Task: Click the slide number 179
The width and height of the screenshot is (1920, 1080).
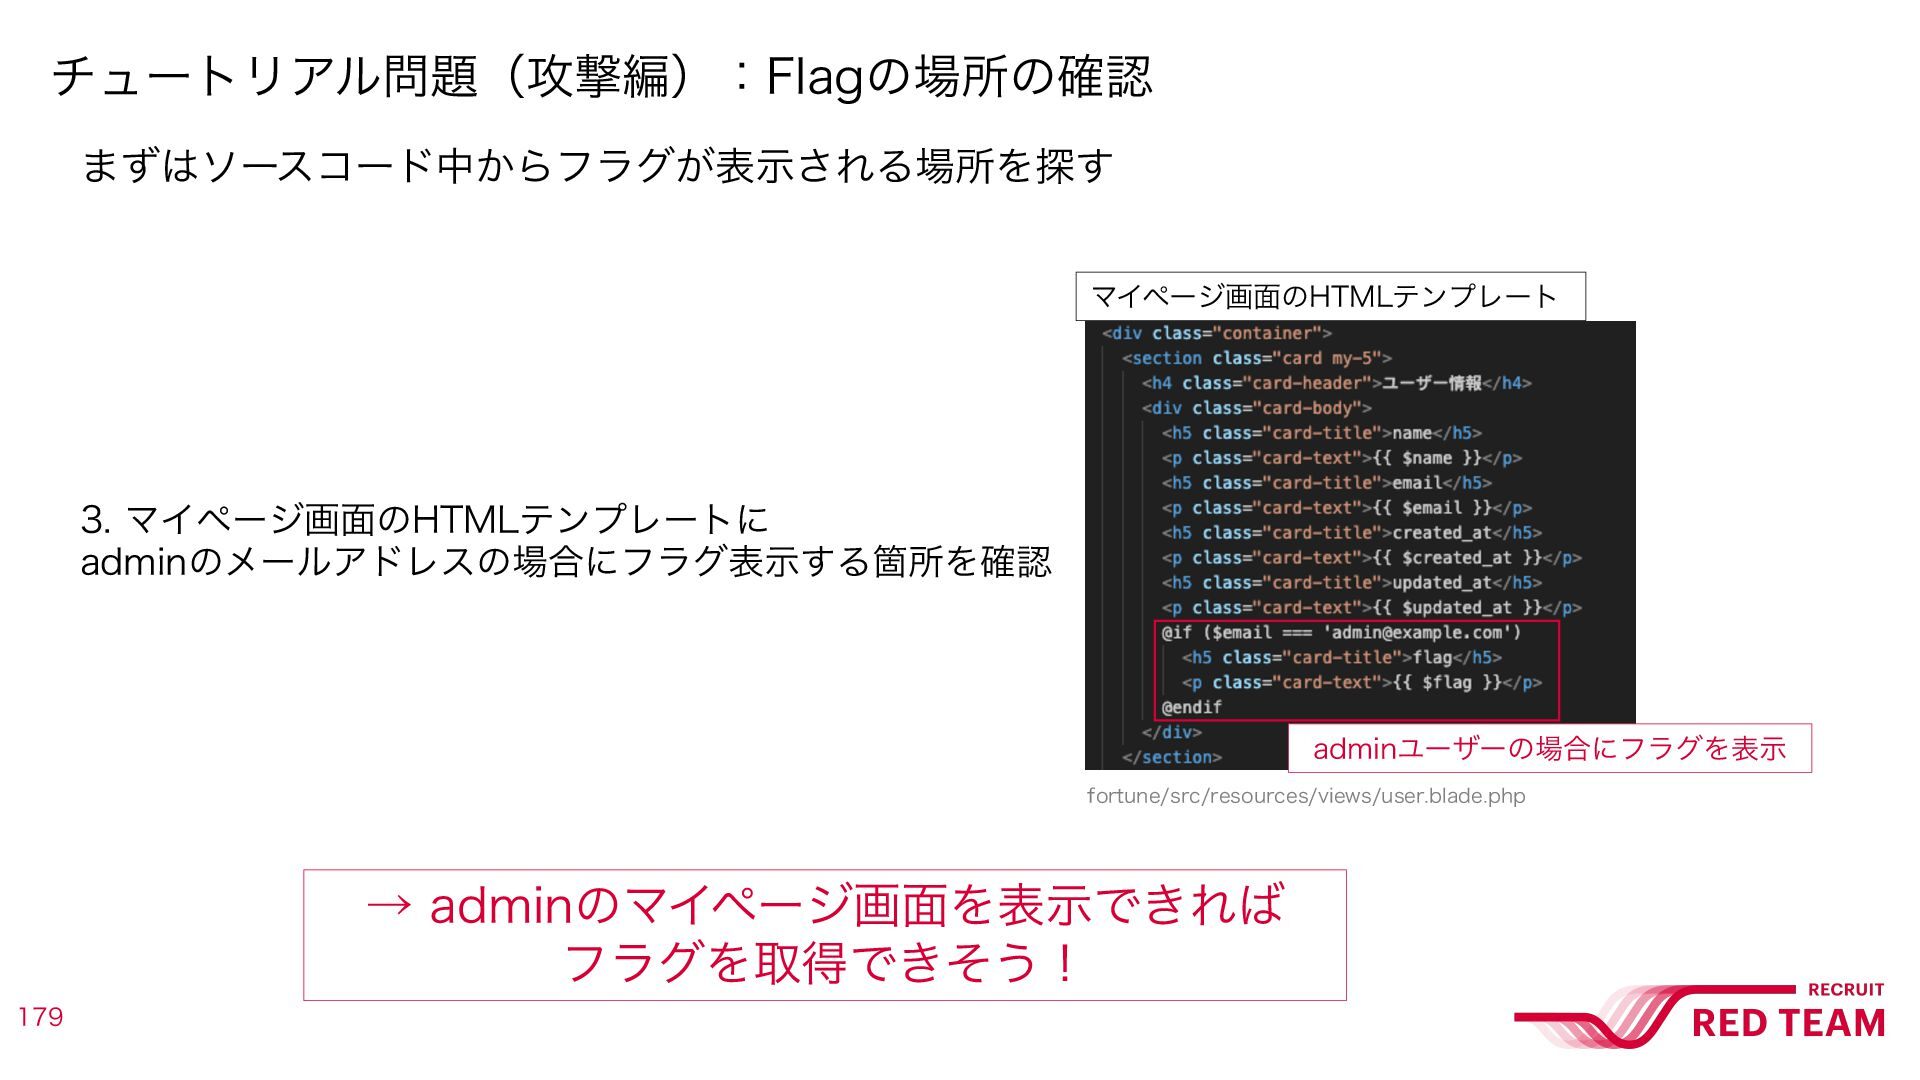Action: point(40,1017)
